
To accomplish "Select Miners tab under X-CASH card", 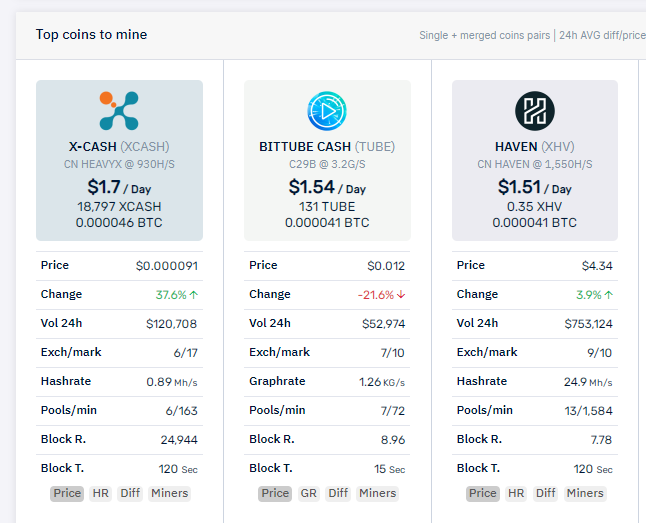I will click(x=169, y=493).
